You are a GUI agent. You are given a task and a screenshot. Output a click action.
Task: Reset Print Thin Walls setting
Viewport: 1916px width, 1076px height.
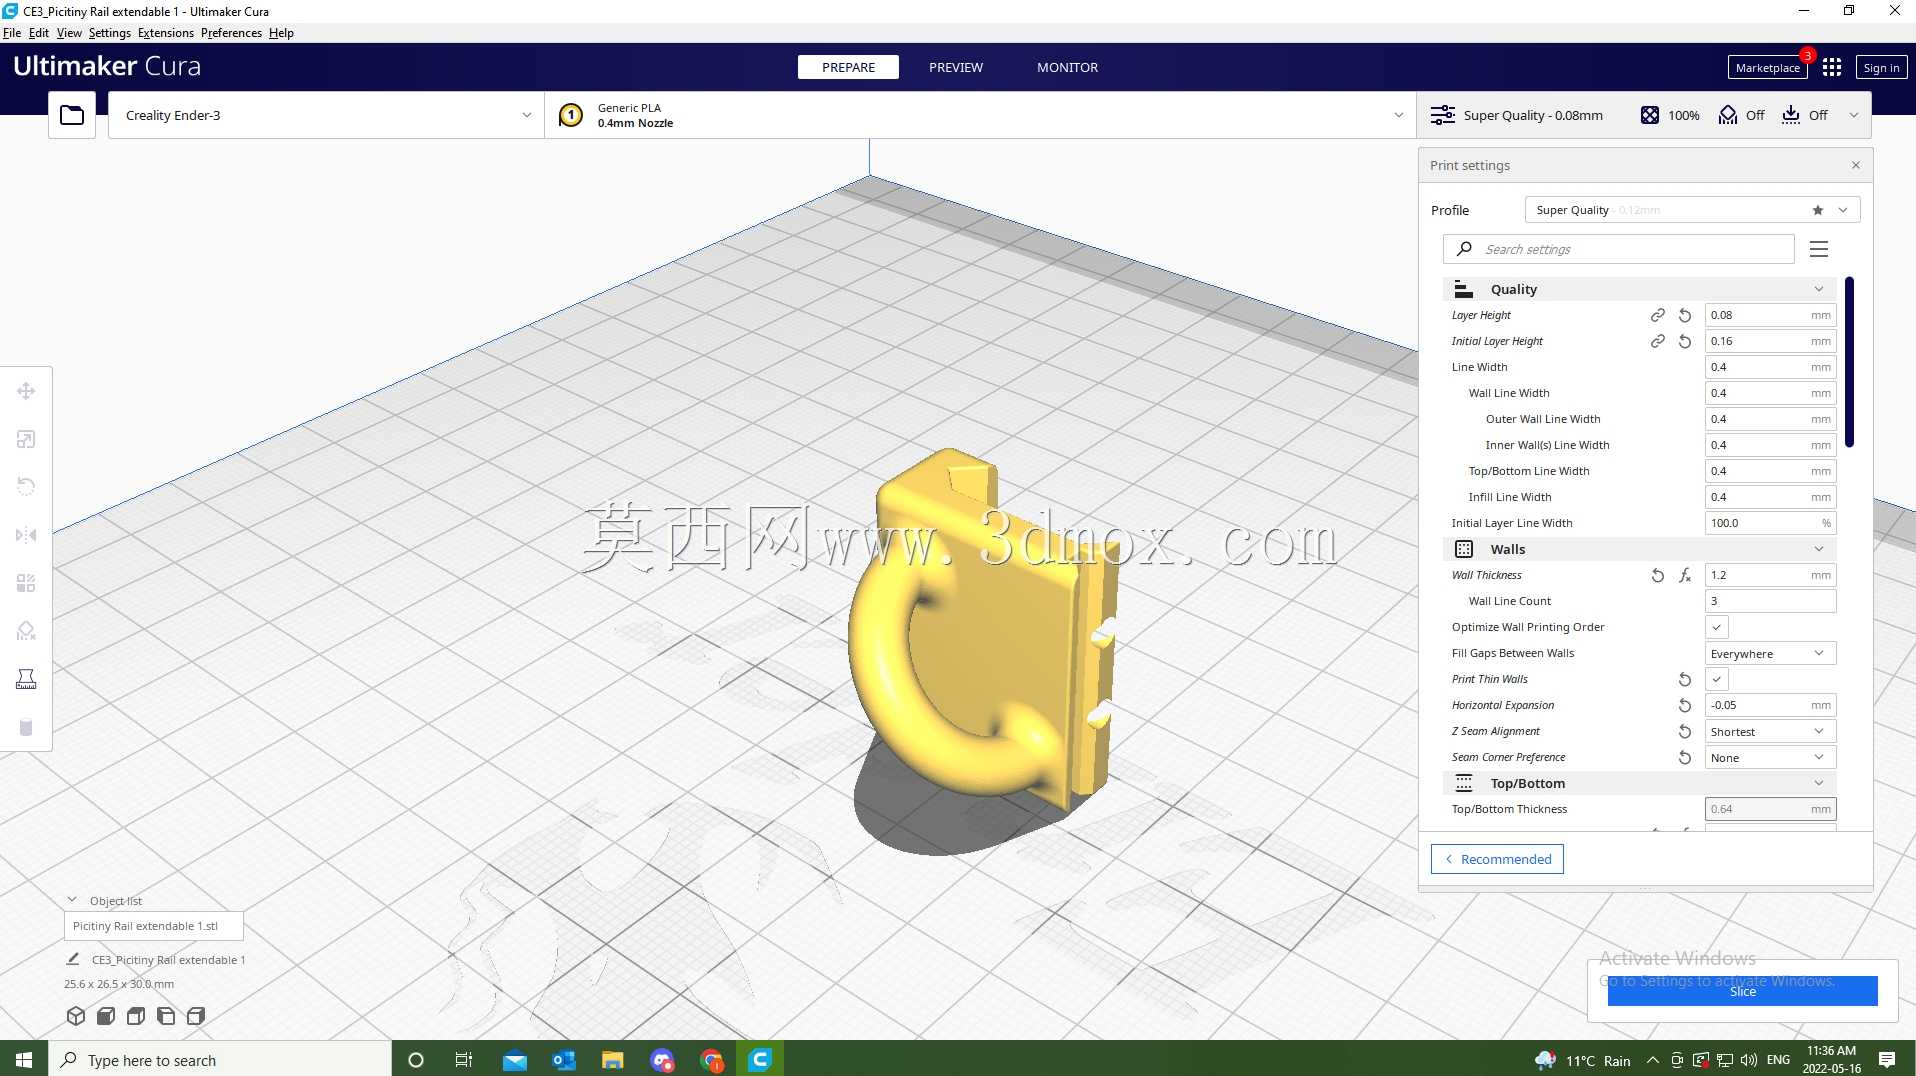tap(1685, 679)
